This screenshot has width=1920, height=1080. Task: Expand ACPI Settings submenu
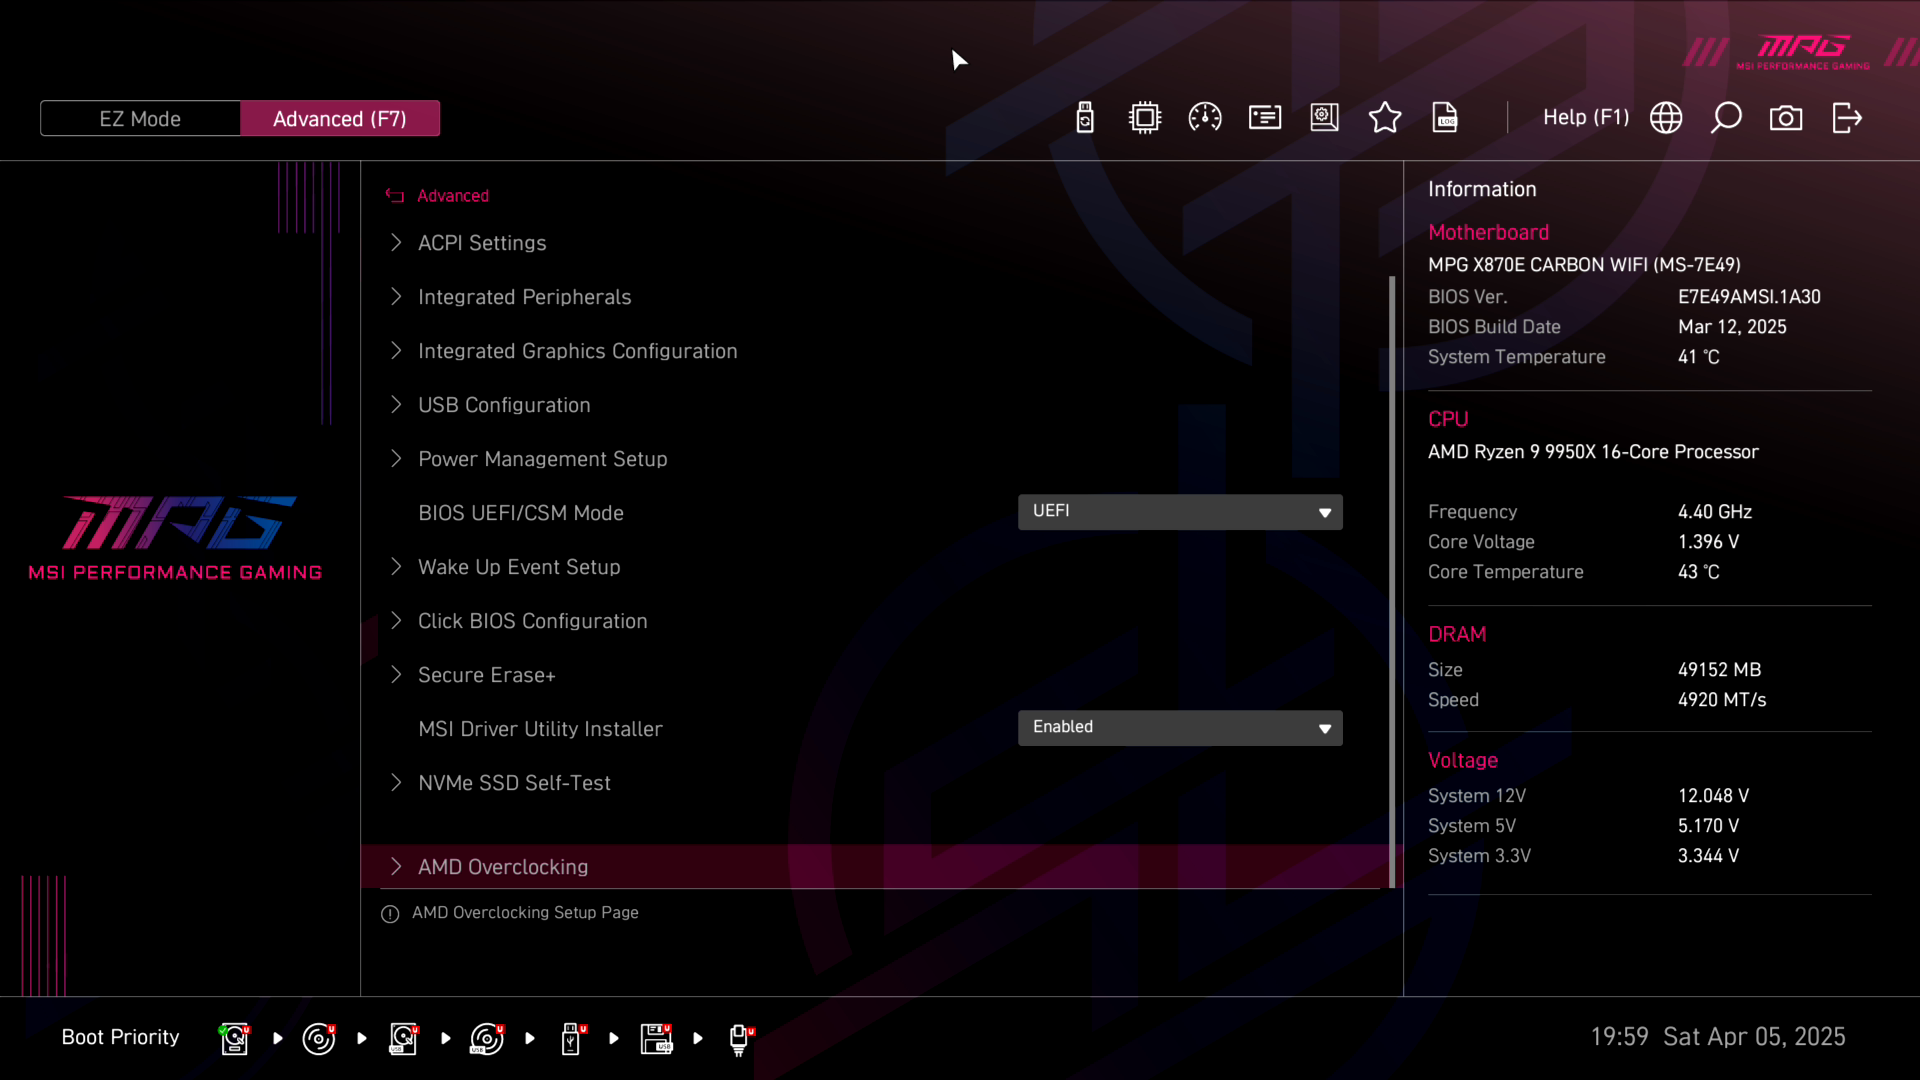482,243
